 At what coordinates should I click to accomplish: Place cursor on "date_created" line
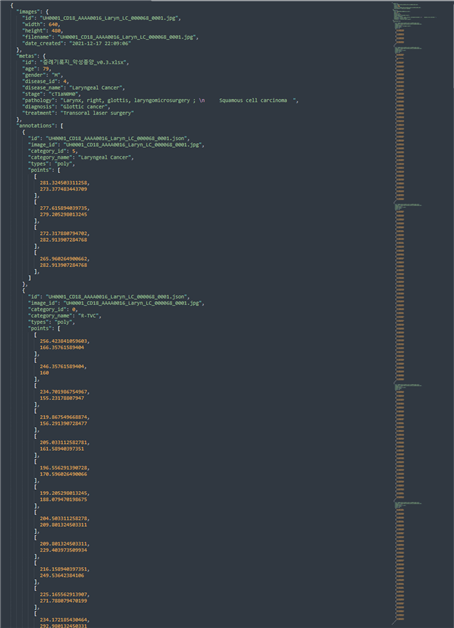76,43
